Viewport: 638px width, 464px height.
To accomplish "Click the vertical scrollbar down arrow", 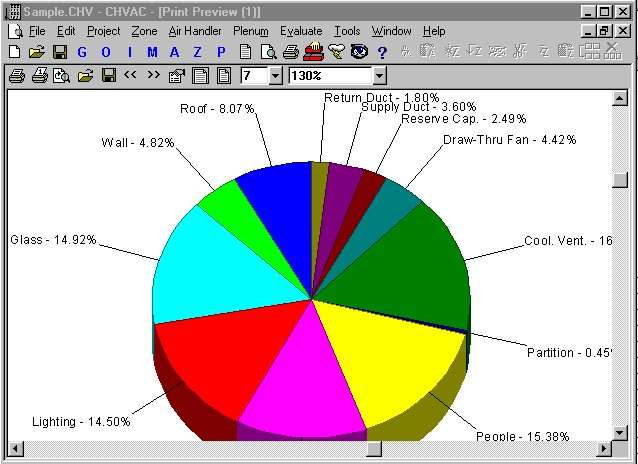I will tap(619, 431).
